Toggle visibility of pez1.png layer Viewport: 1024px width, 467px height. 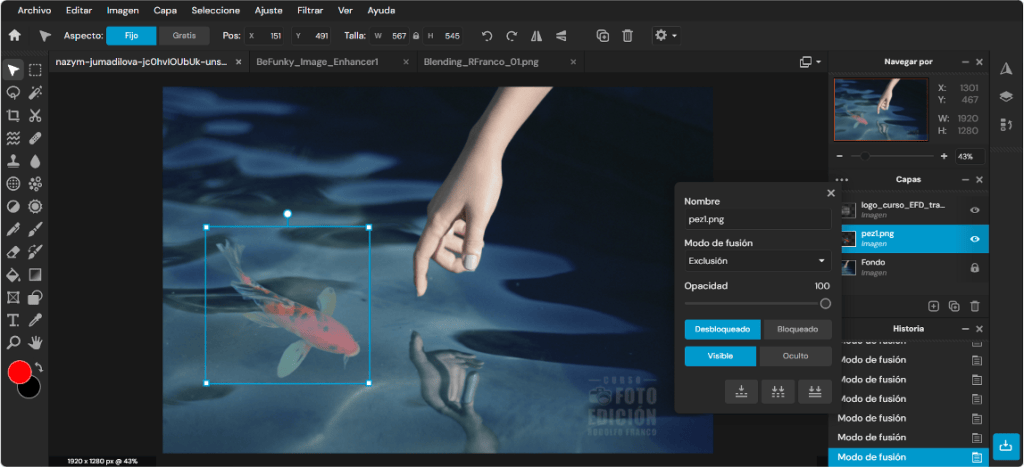974,239
